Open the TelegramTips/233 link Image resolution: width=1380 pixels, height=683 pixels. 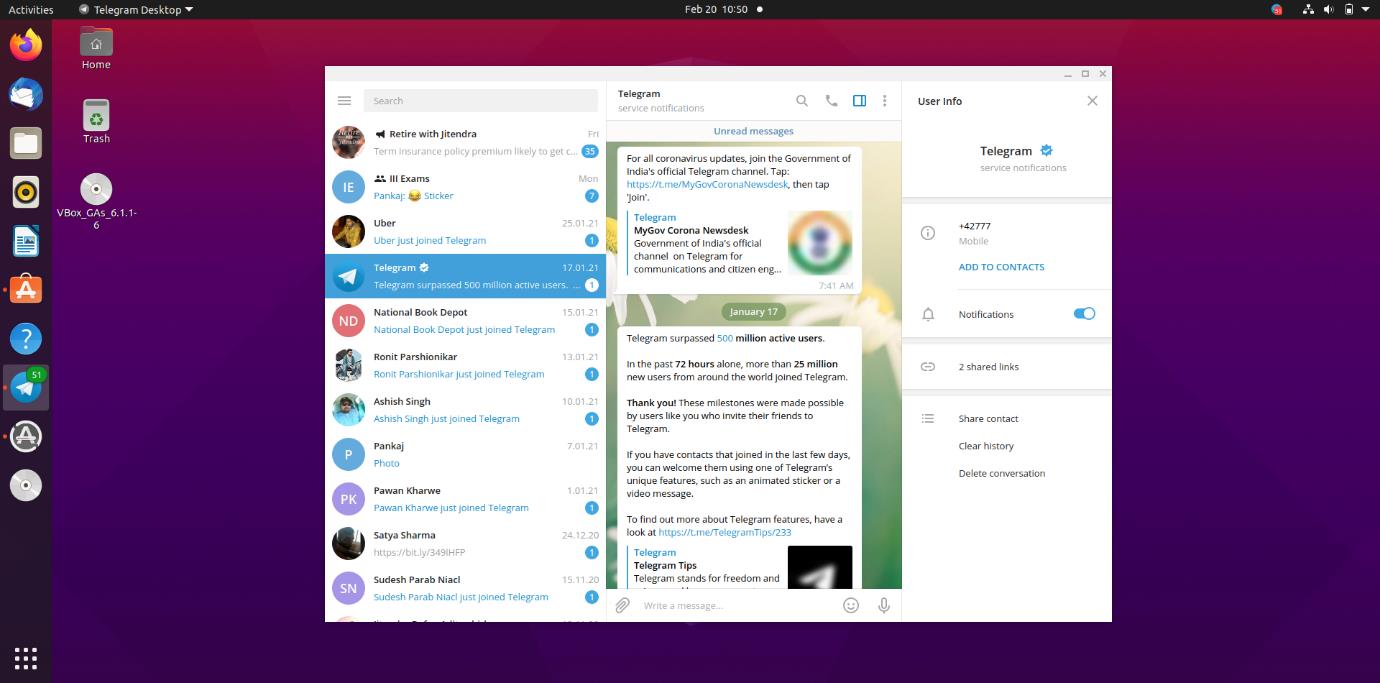tap(724, 533)
